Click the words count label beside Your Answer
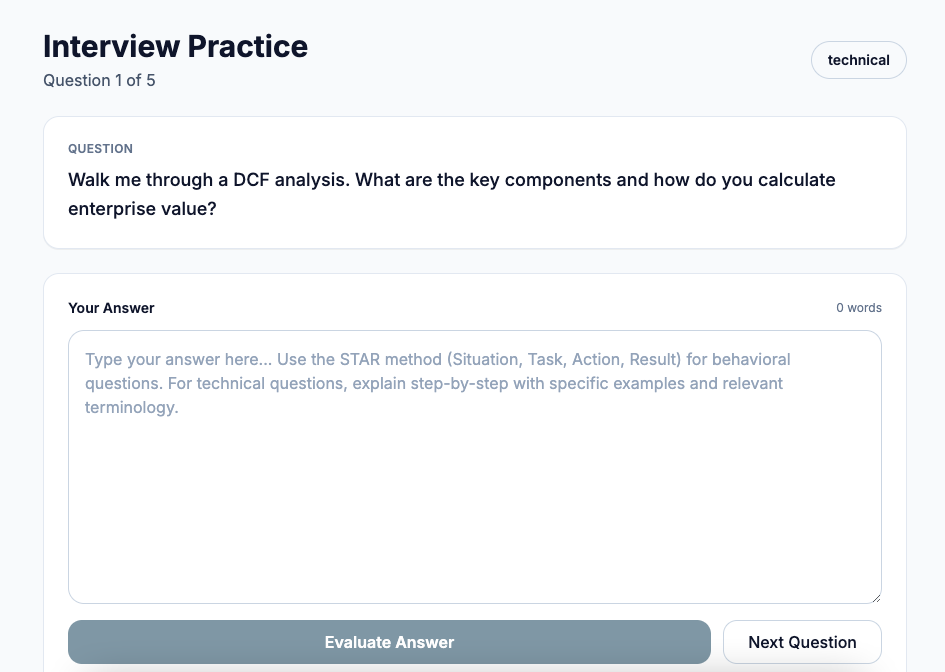The height and width of the screenshot is (672, 945). click(x=858, y=308)
